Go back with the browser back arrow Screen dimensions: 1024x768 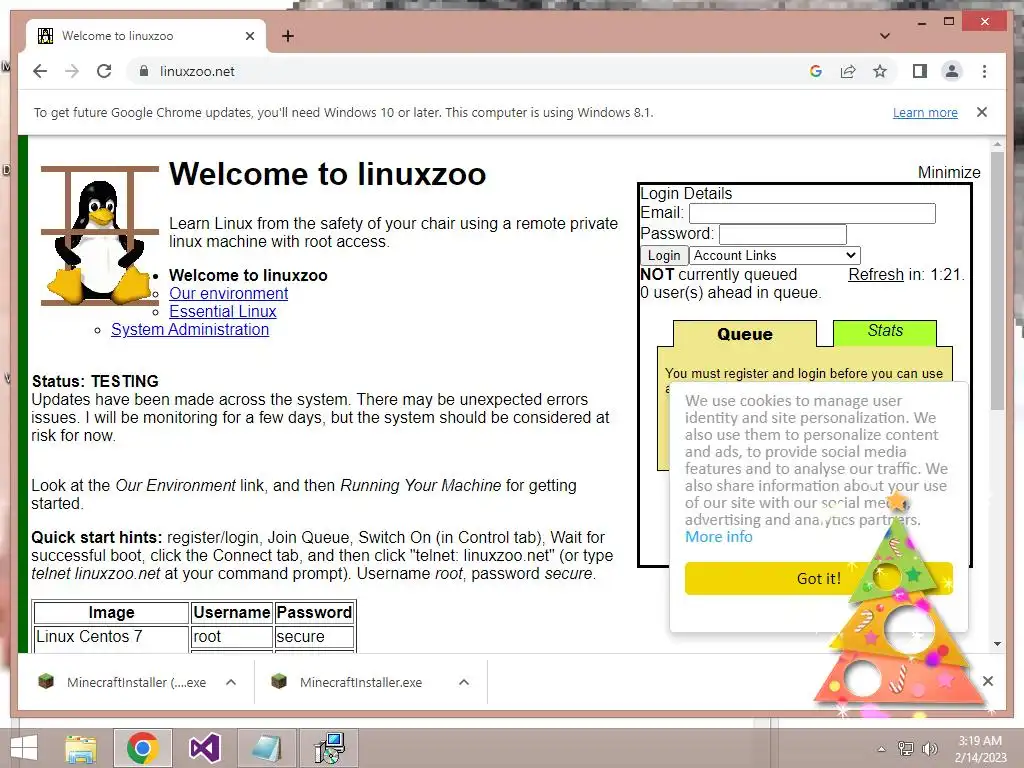(40, 71)
